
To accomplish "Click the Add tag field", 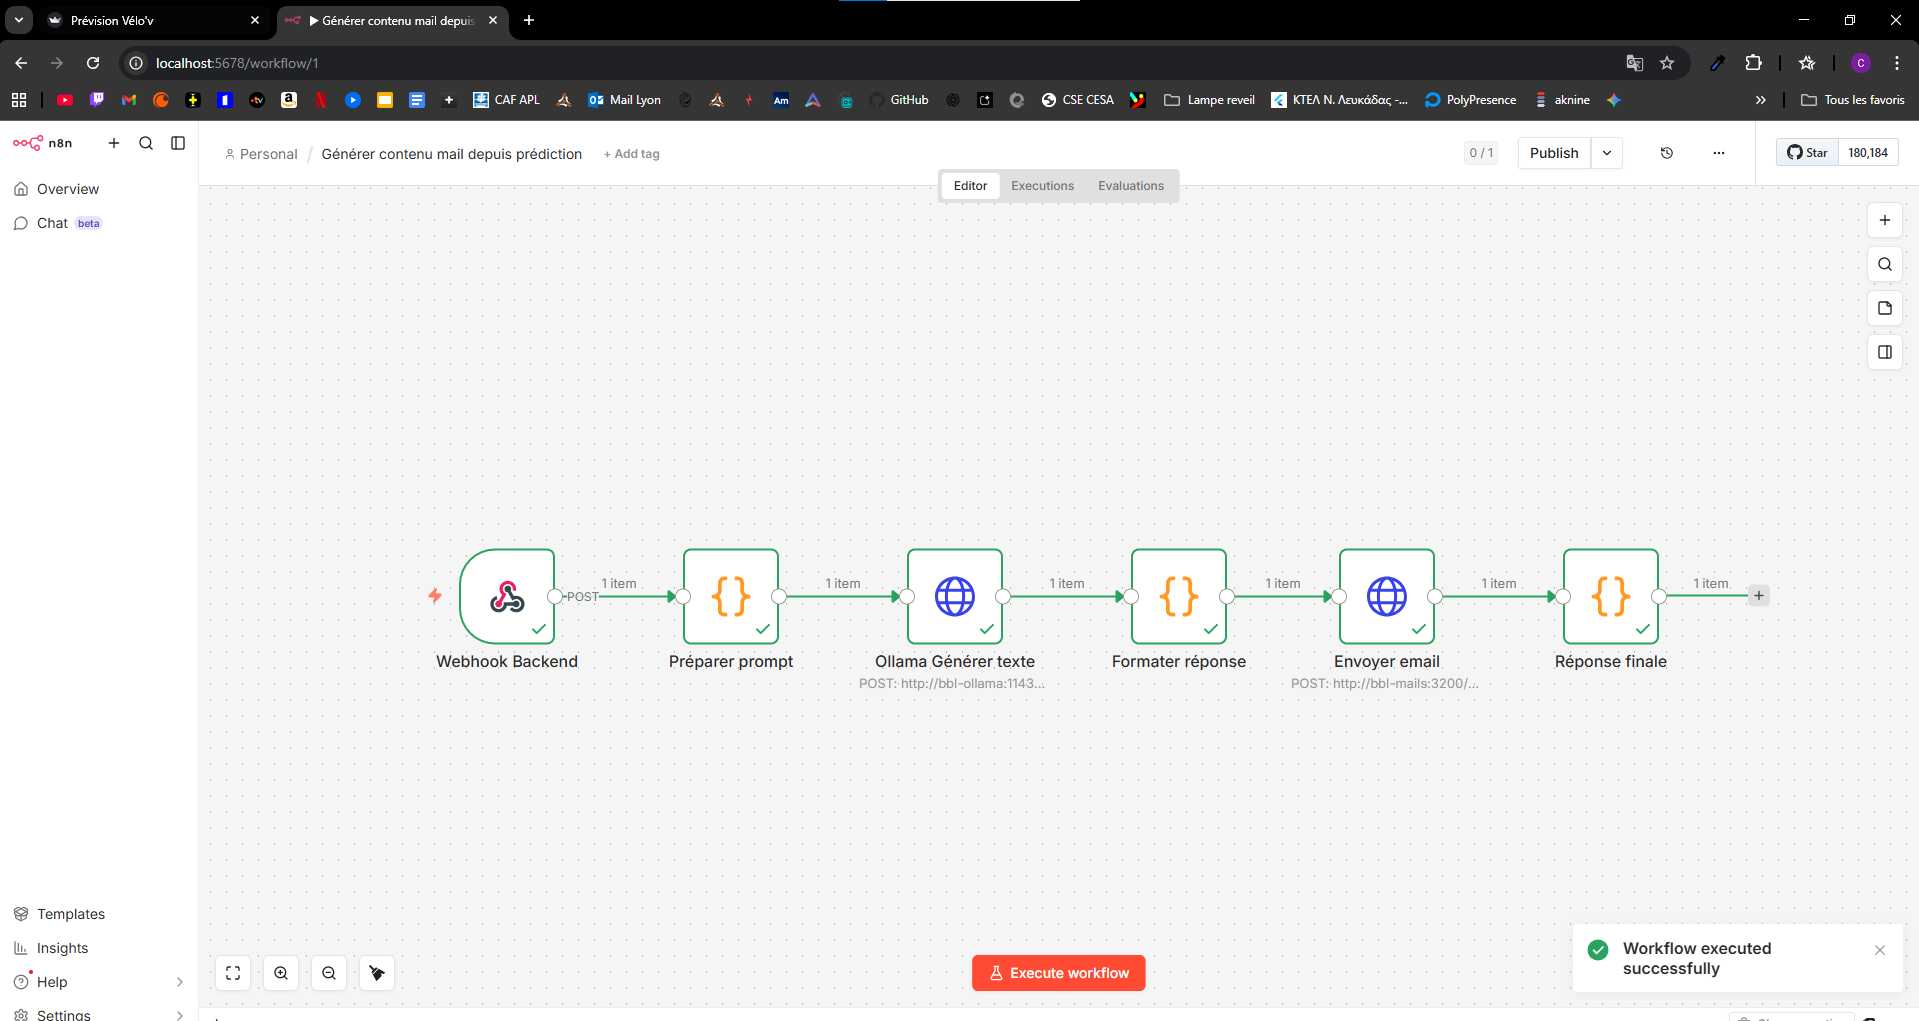I will pyautogui.click(x=632, y=154).
